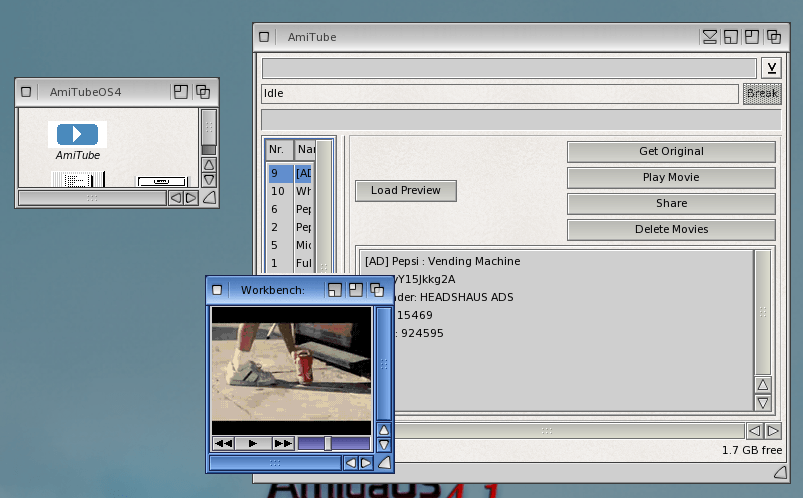Click the Get Original button
The height and width of the screenshot is (498, 803).
(671, 151)
